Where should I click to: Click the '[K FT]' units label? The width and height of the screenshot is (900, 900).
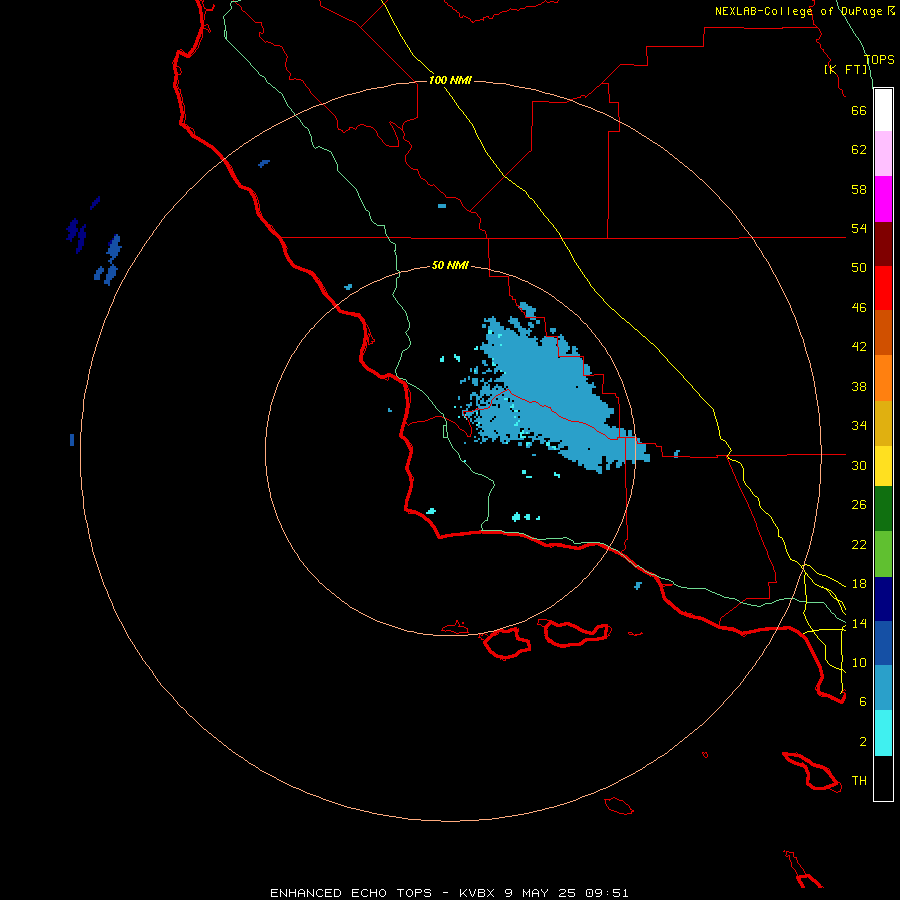pos(846,69)
